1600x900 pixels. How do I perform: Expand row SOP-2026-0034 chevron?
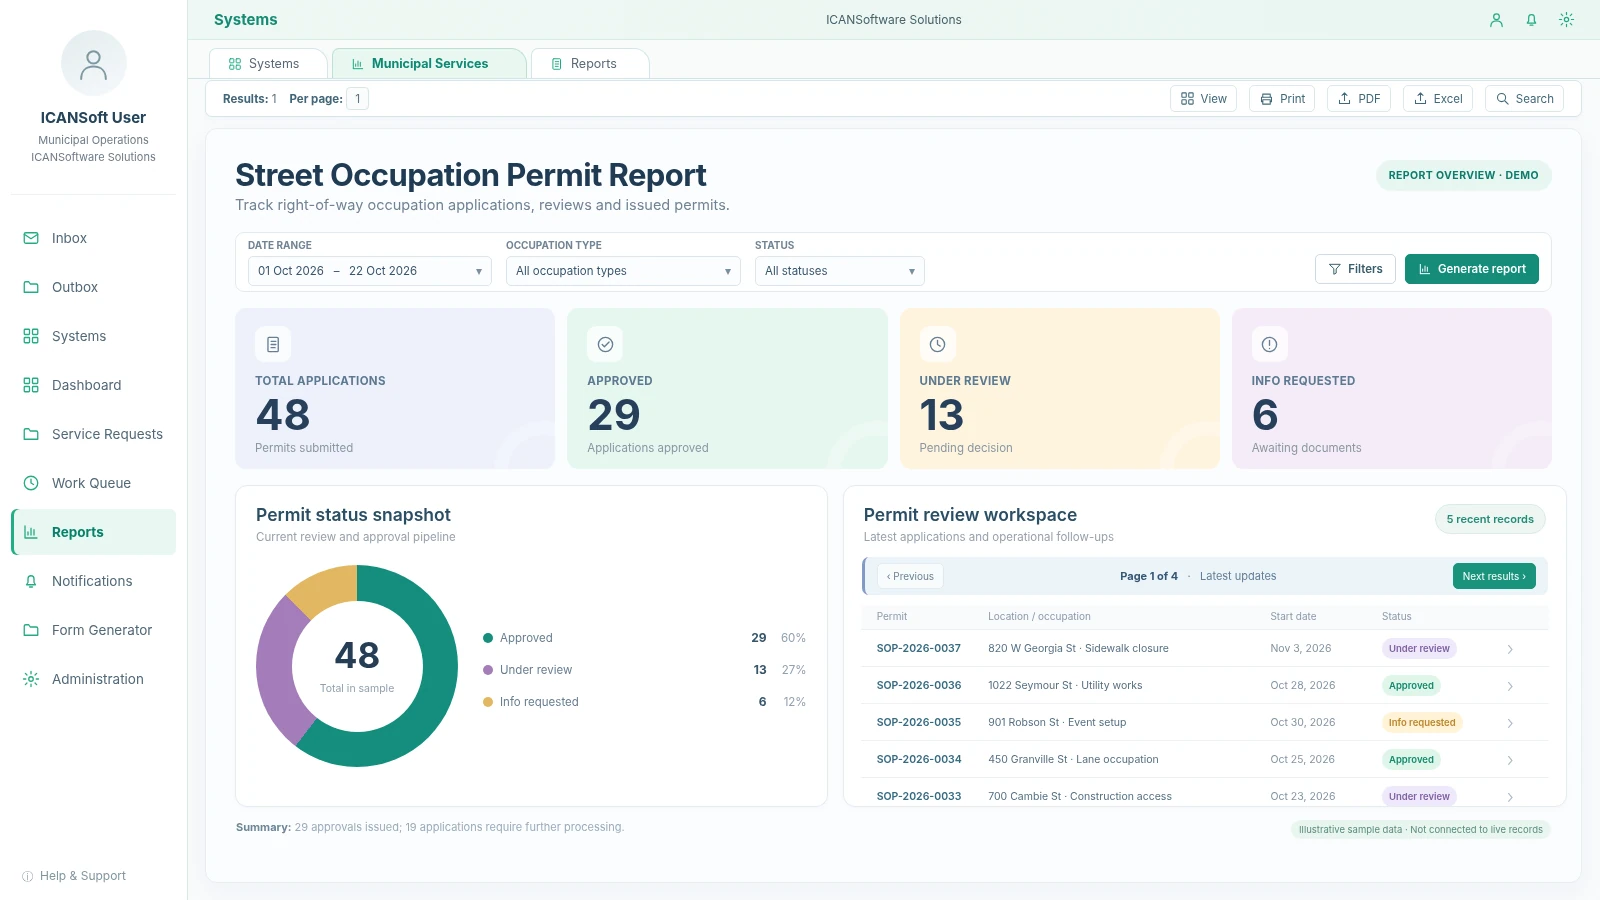pos(1510,760)
